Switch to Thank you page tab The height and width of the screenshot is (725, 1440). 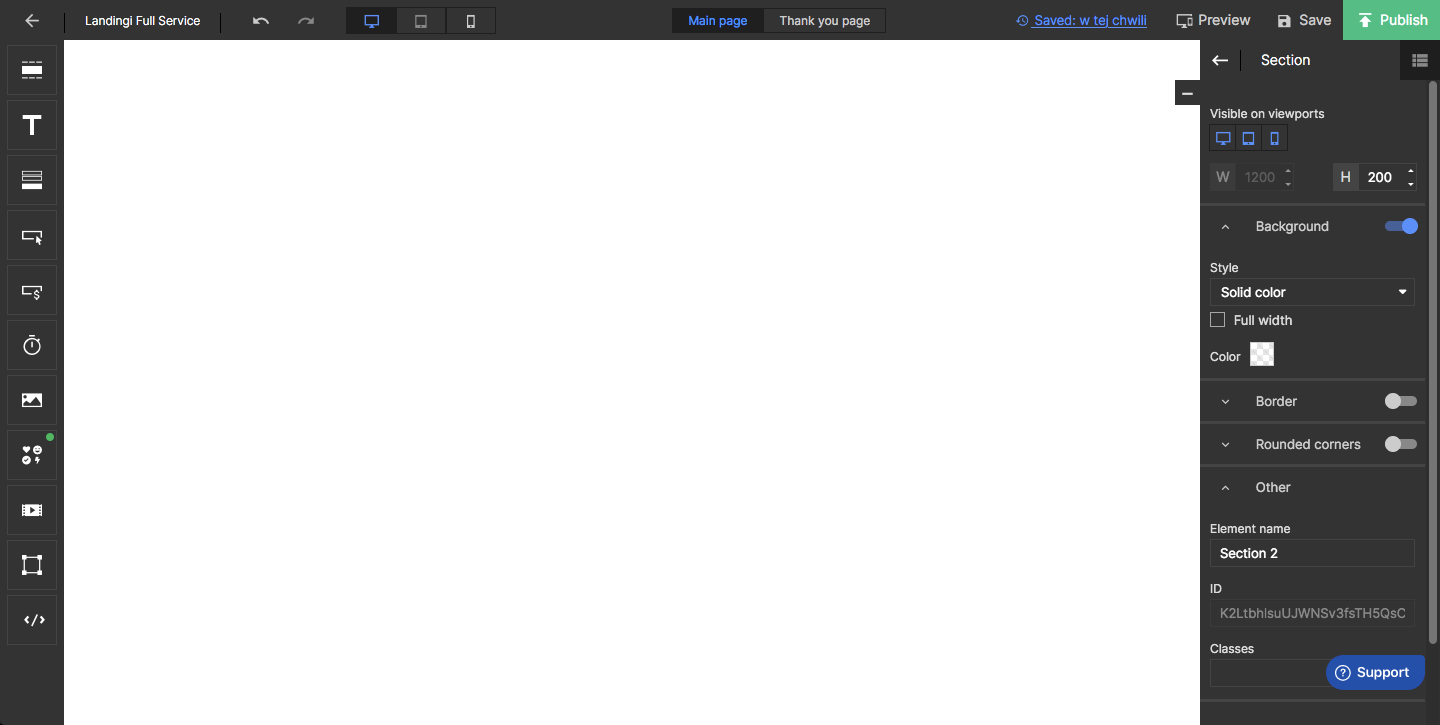pyautogui.click(x=824, y=21)
